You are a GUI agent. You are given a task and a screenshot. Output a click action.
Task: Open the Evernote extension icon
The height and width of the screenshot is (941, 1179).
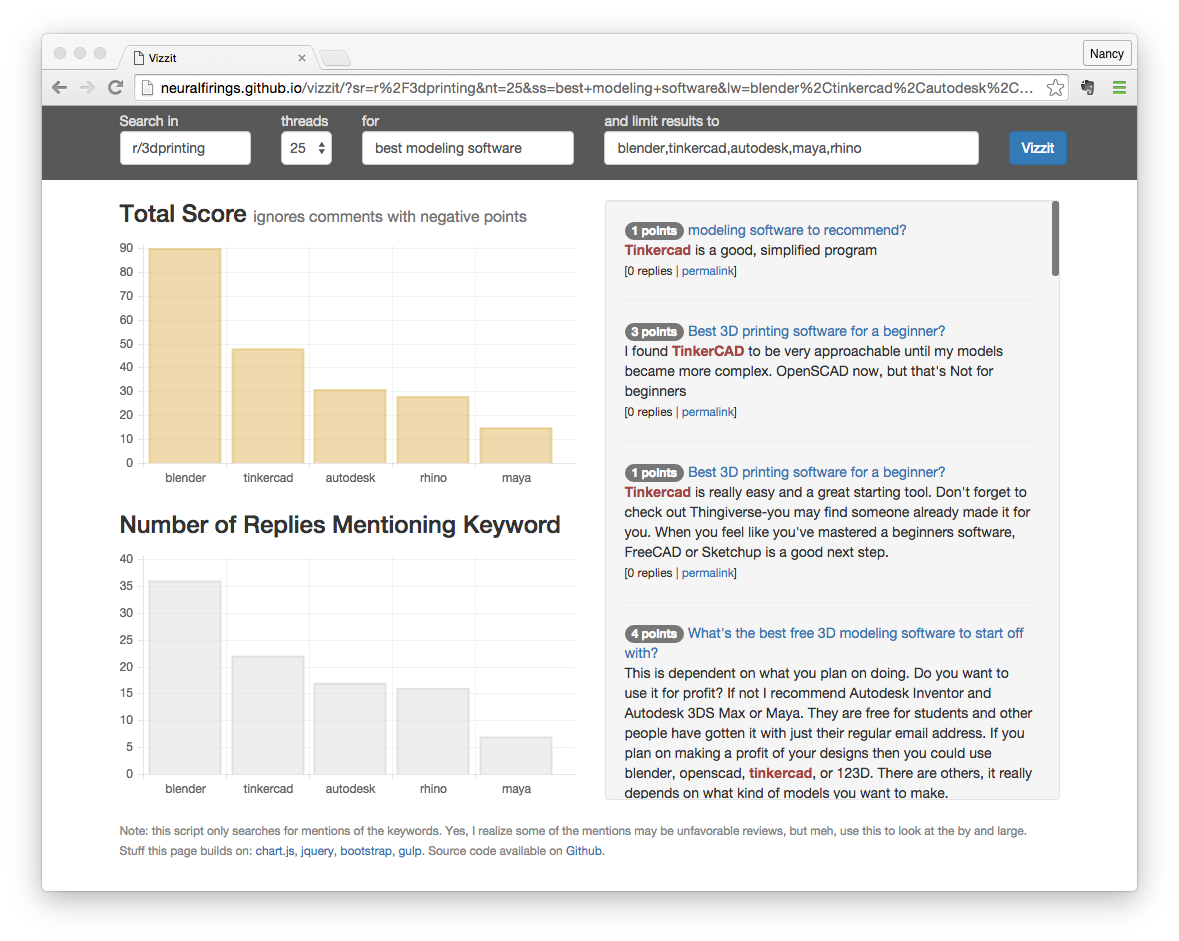pos(1087,88)
